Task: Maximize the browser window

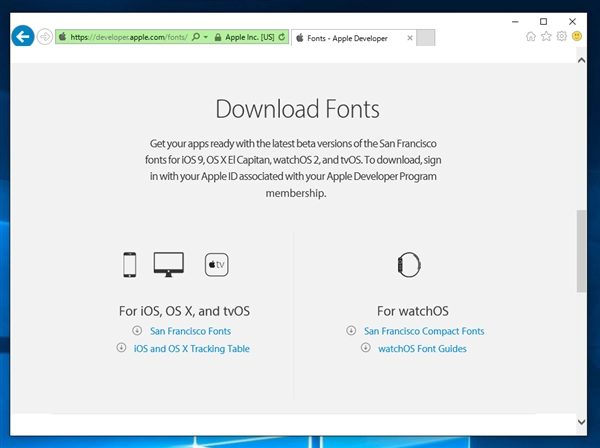Action: point(543,21)
